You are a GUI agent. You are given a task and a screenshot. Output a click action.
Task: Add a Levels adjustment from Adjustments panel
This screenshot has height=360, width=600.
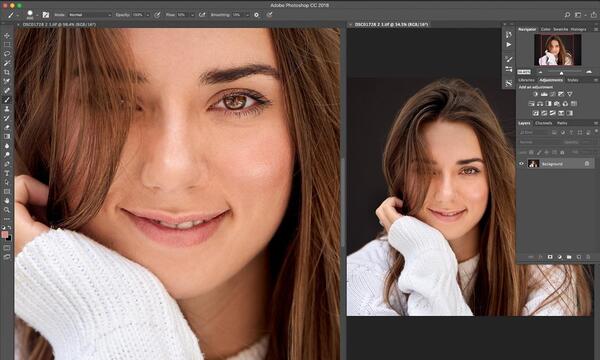click(x=544, y=94)
